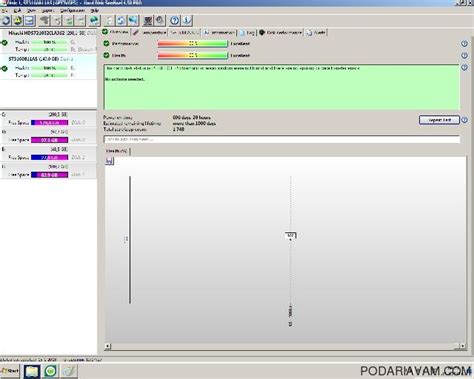
Task: Click the help icon beside Health bar
Action: tap(464, 56)
